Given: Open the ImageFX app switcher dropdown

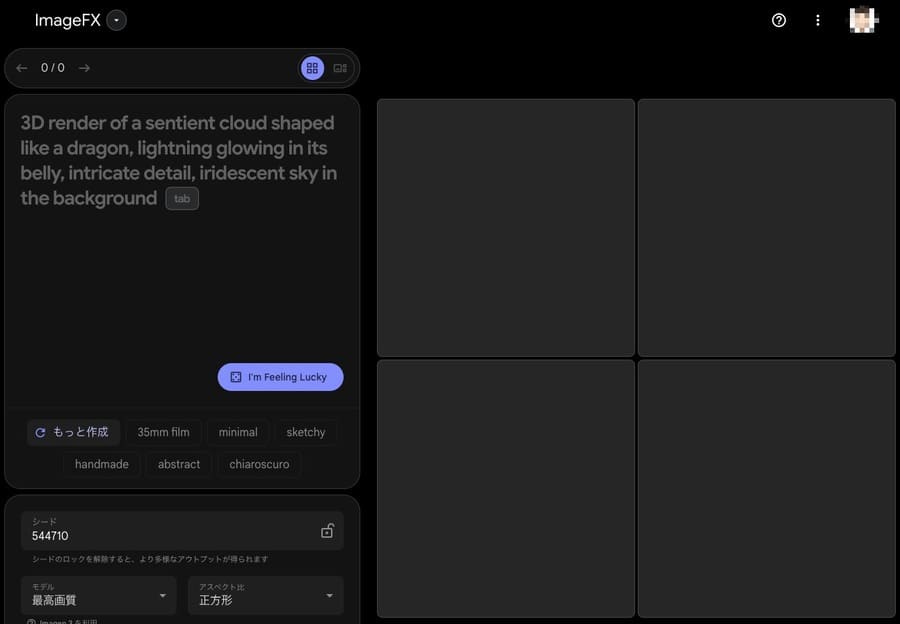Looking at the screenshot, I should (x=117, y=20).
